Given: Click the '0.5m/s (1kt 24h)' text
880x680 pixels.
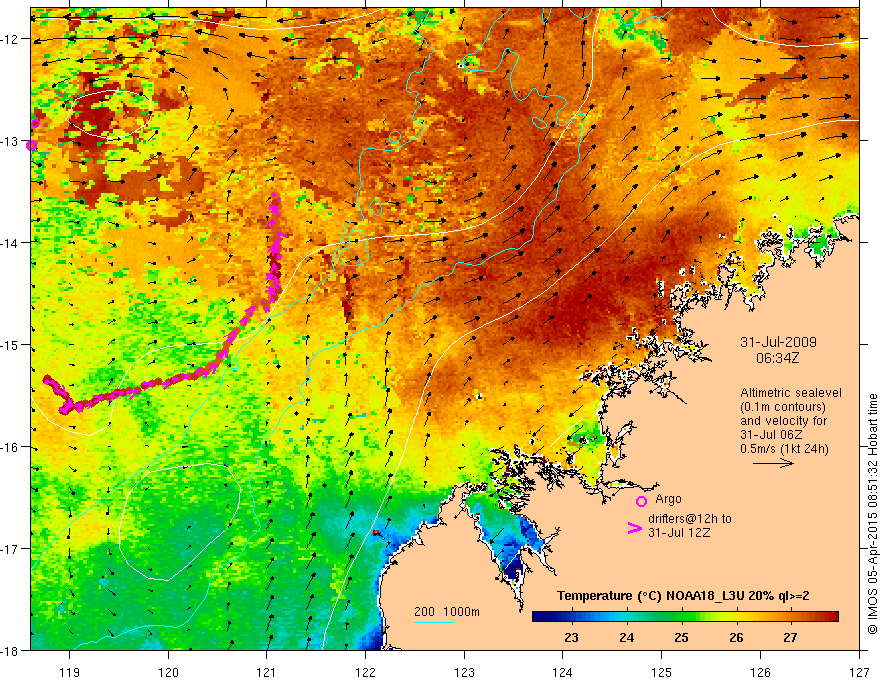Looking at the screenshot, I should 785,449.
